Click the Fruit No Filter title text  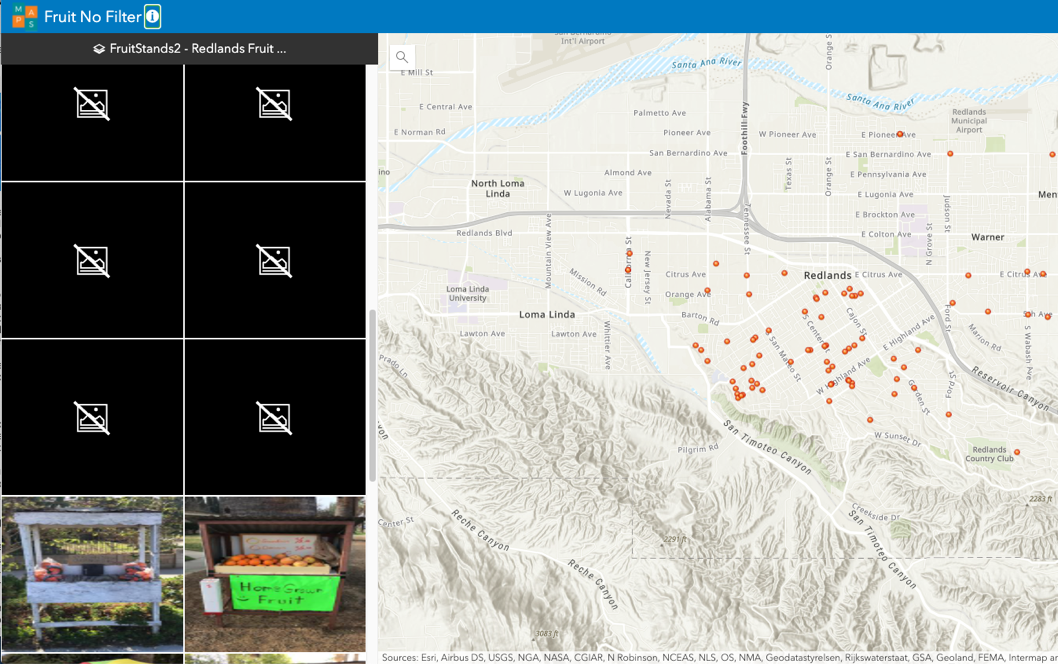coord(92,17)
